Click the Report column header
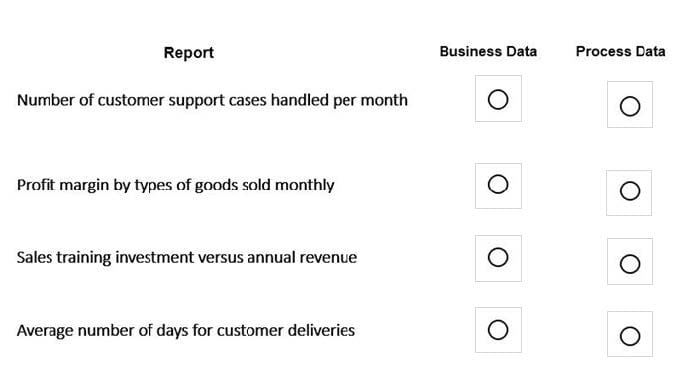This screenshot has height=380, width=693. (189, 53)
